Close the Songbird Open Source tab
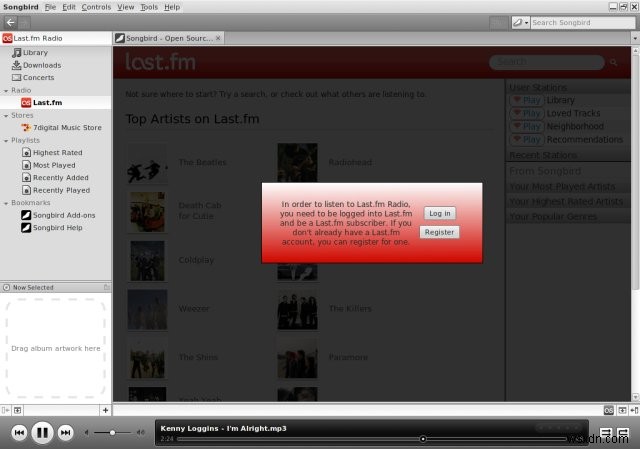The image size is (640, 449). tap(218, 38)
